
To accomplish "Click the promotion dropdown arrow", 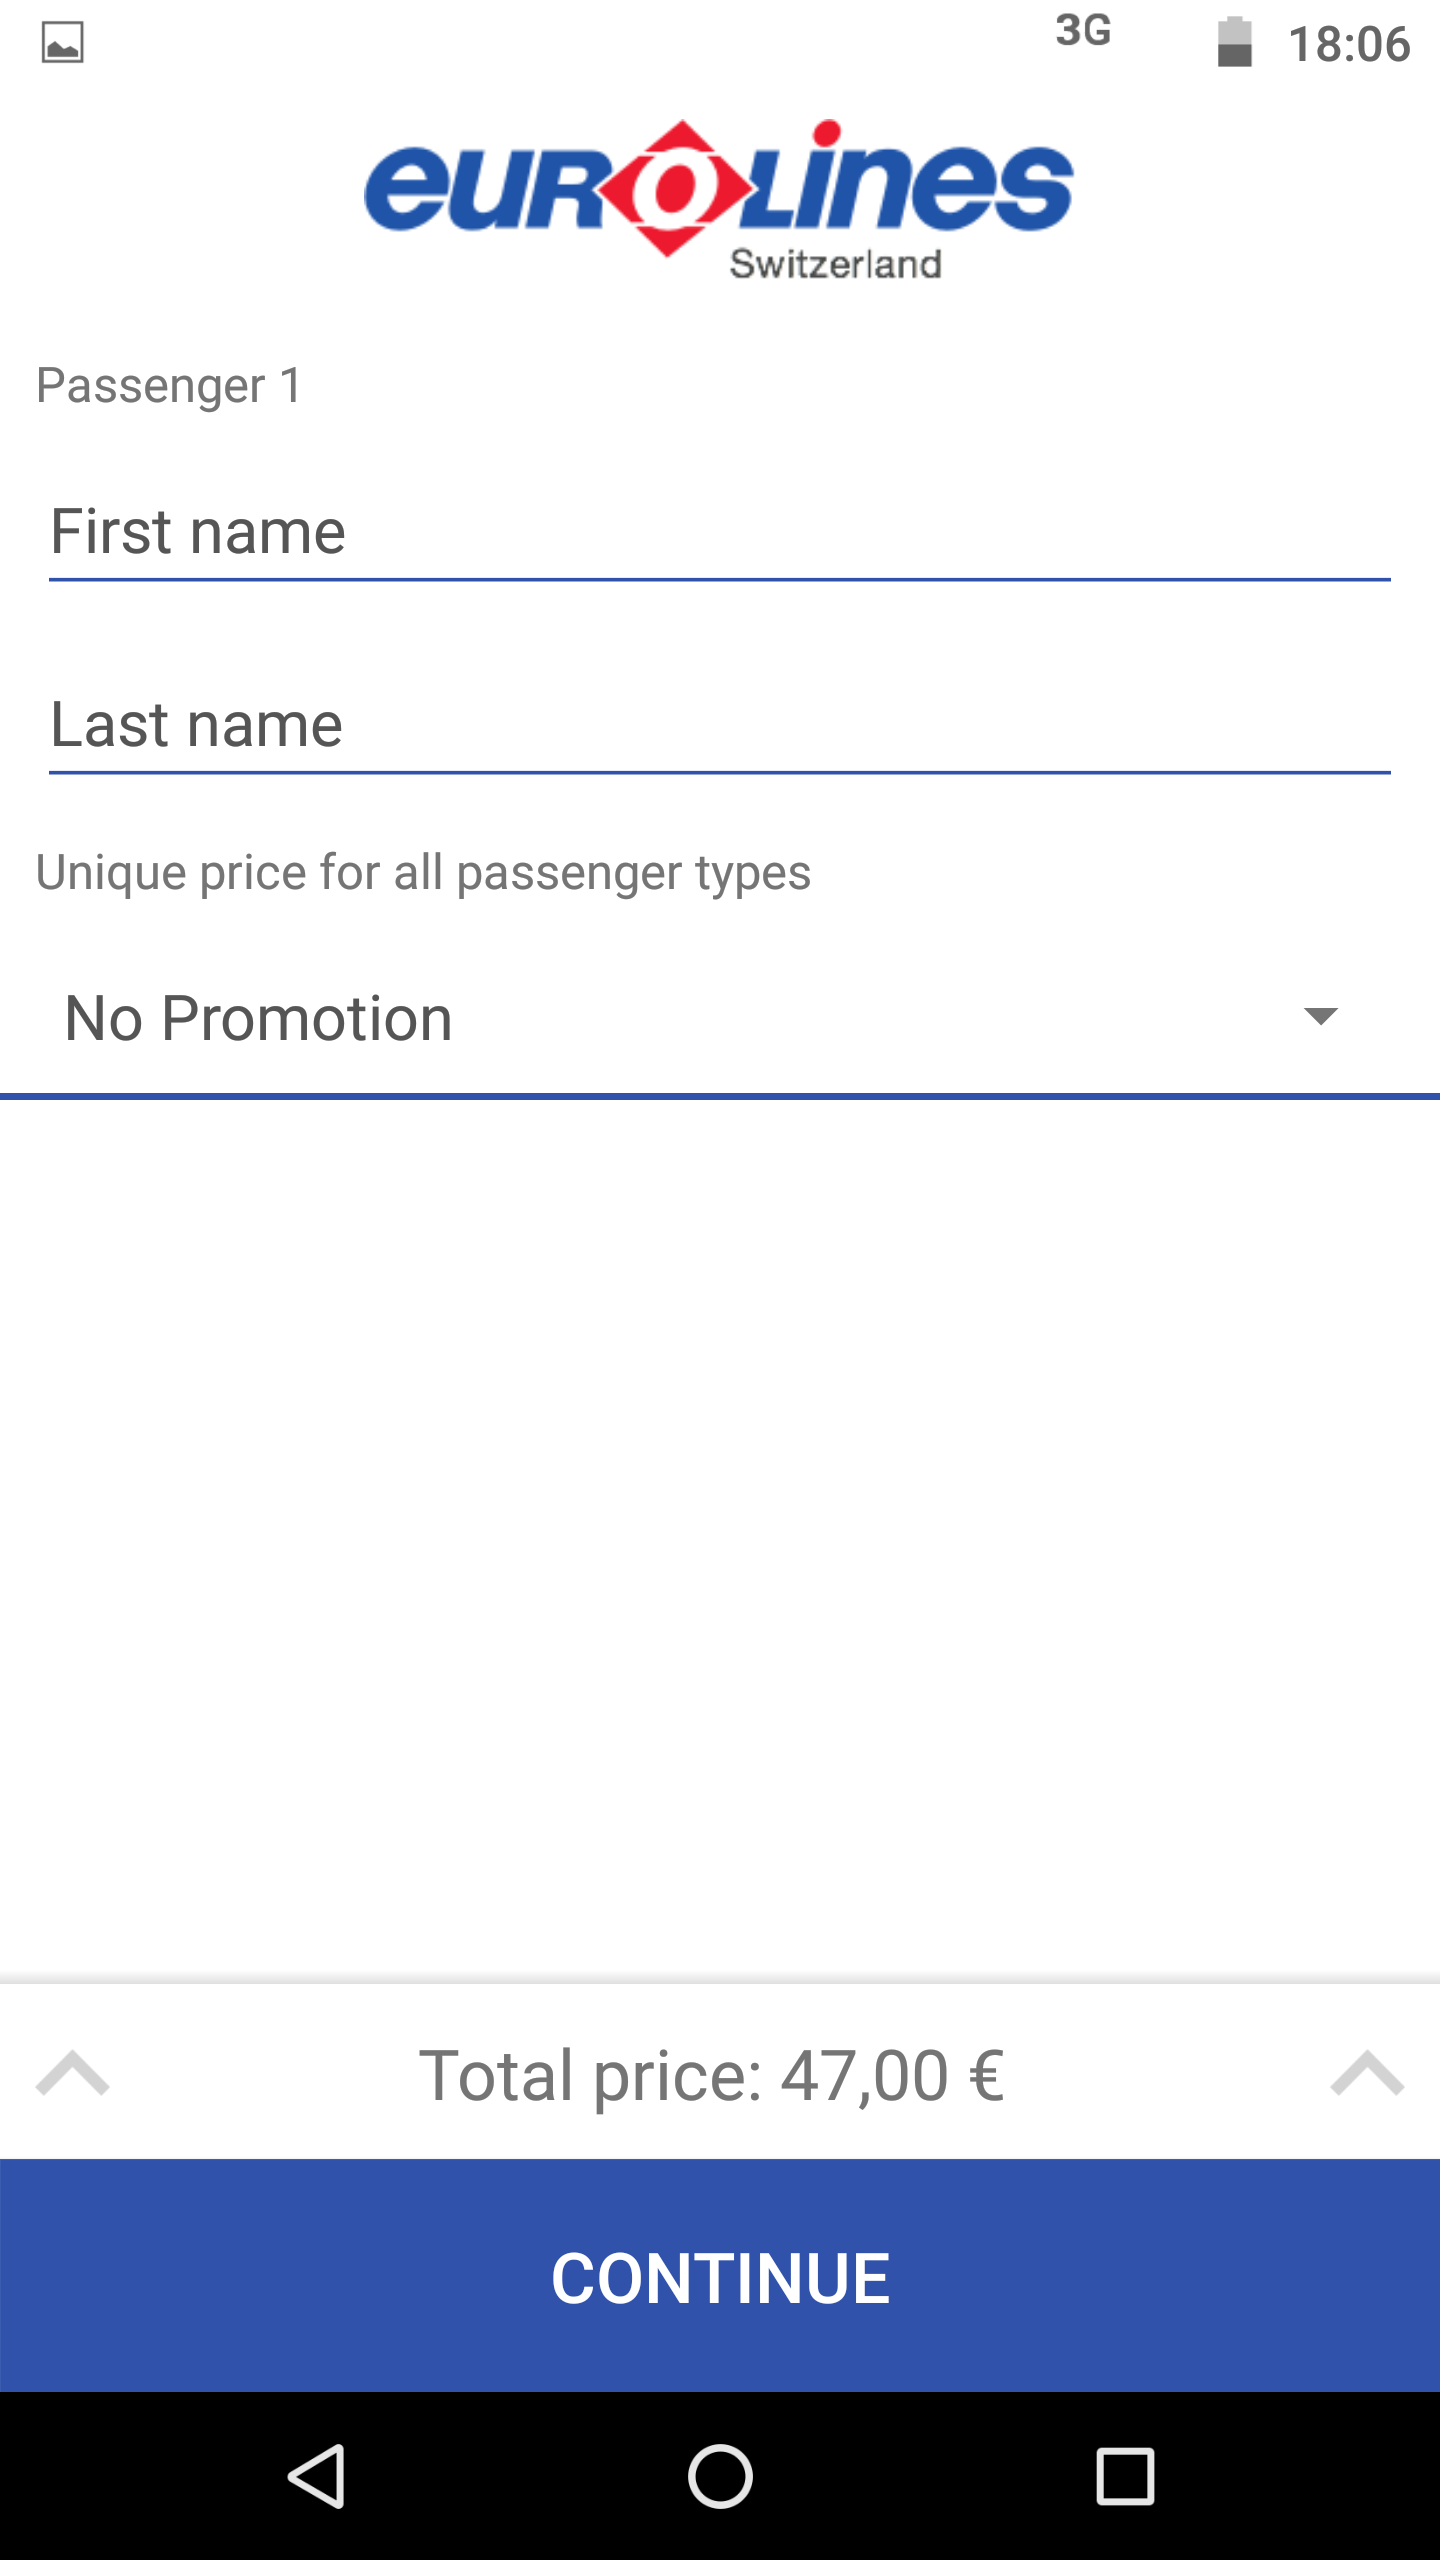I will click(x=1320, y=1017).
